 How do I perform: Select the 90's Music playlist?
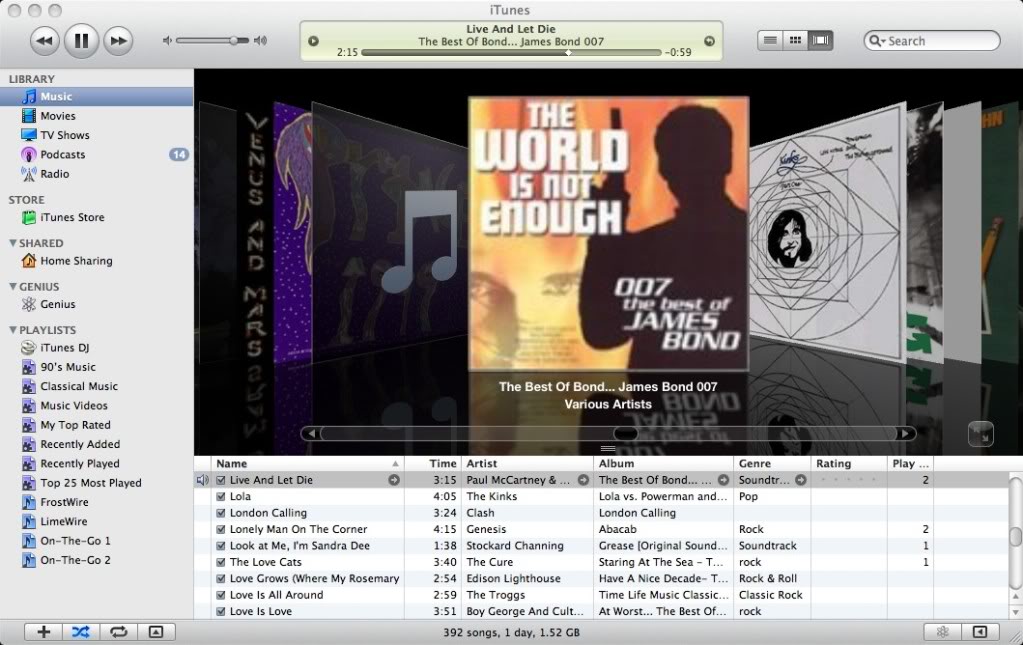(x=97, y=367)
